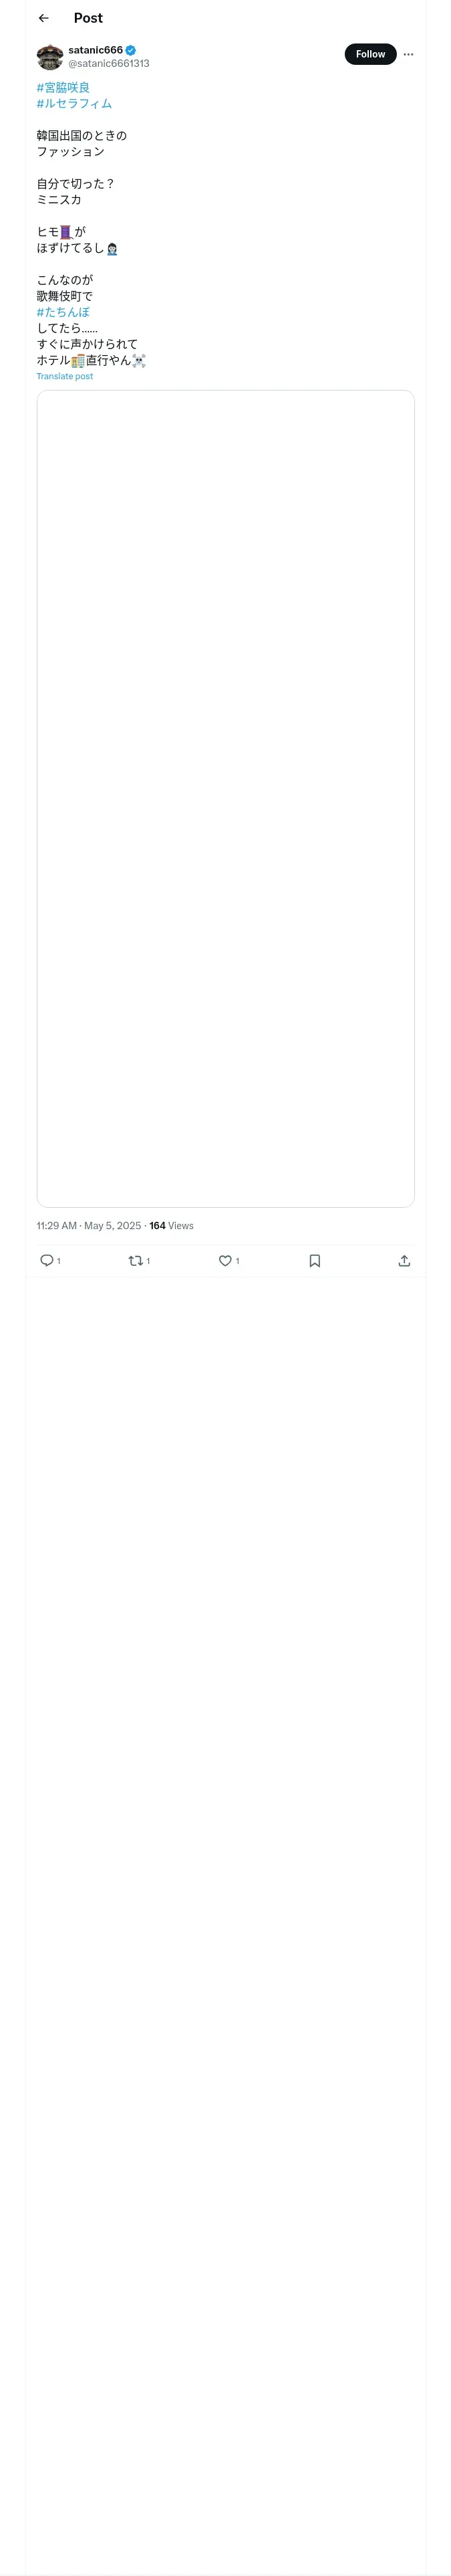Screen dimensions: 451x2576
Task: Click the blue verified badge
Action: (131, 50)
